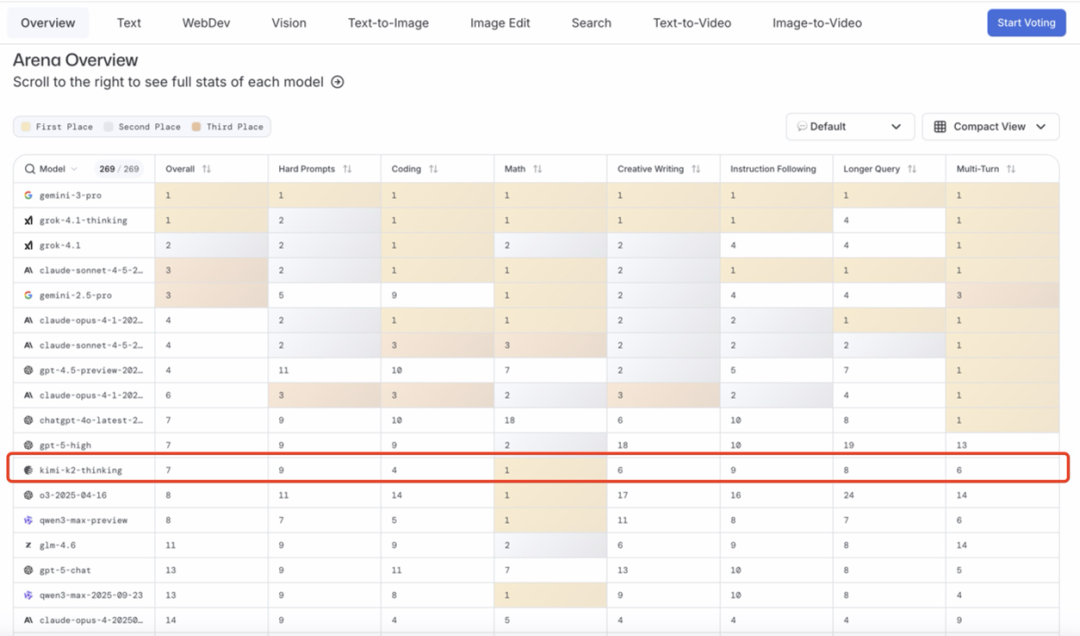This screenshot has width=1080, height=636.
Task: Click the Math column sort arrows
Action: tap(537, 169)
